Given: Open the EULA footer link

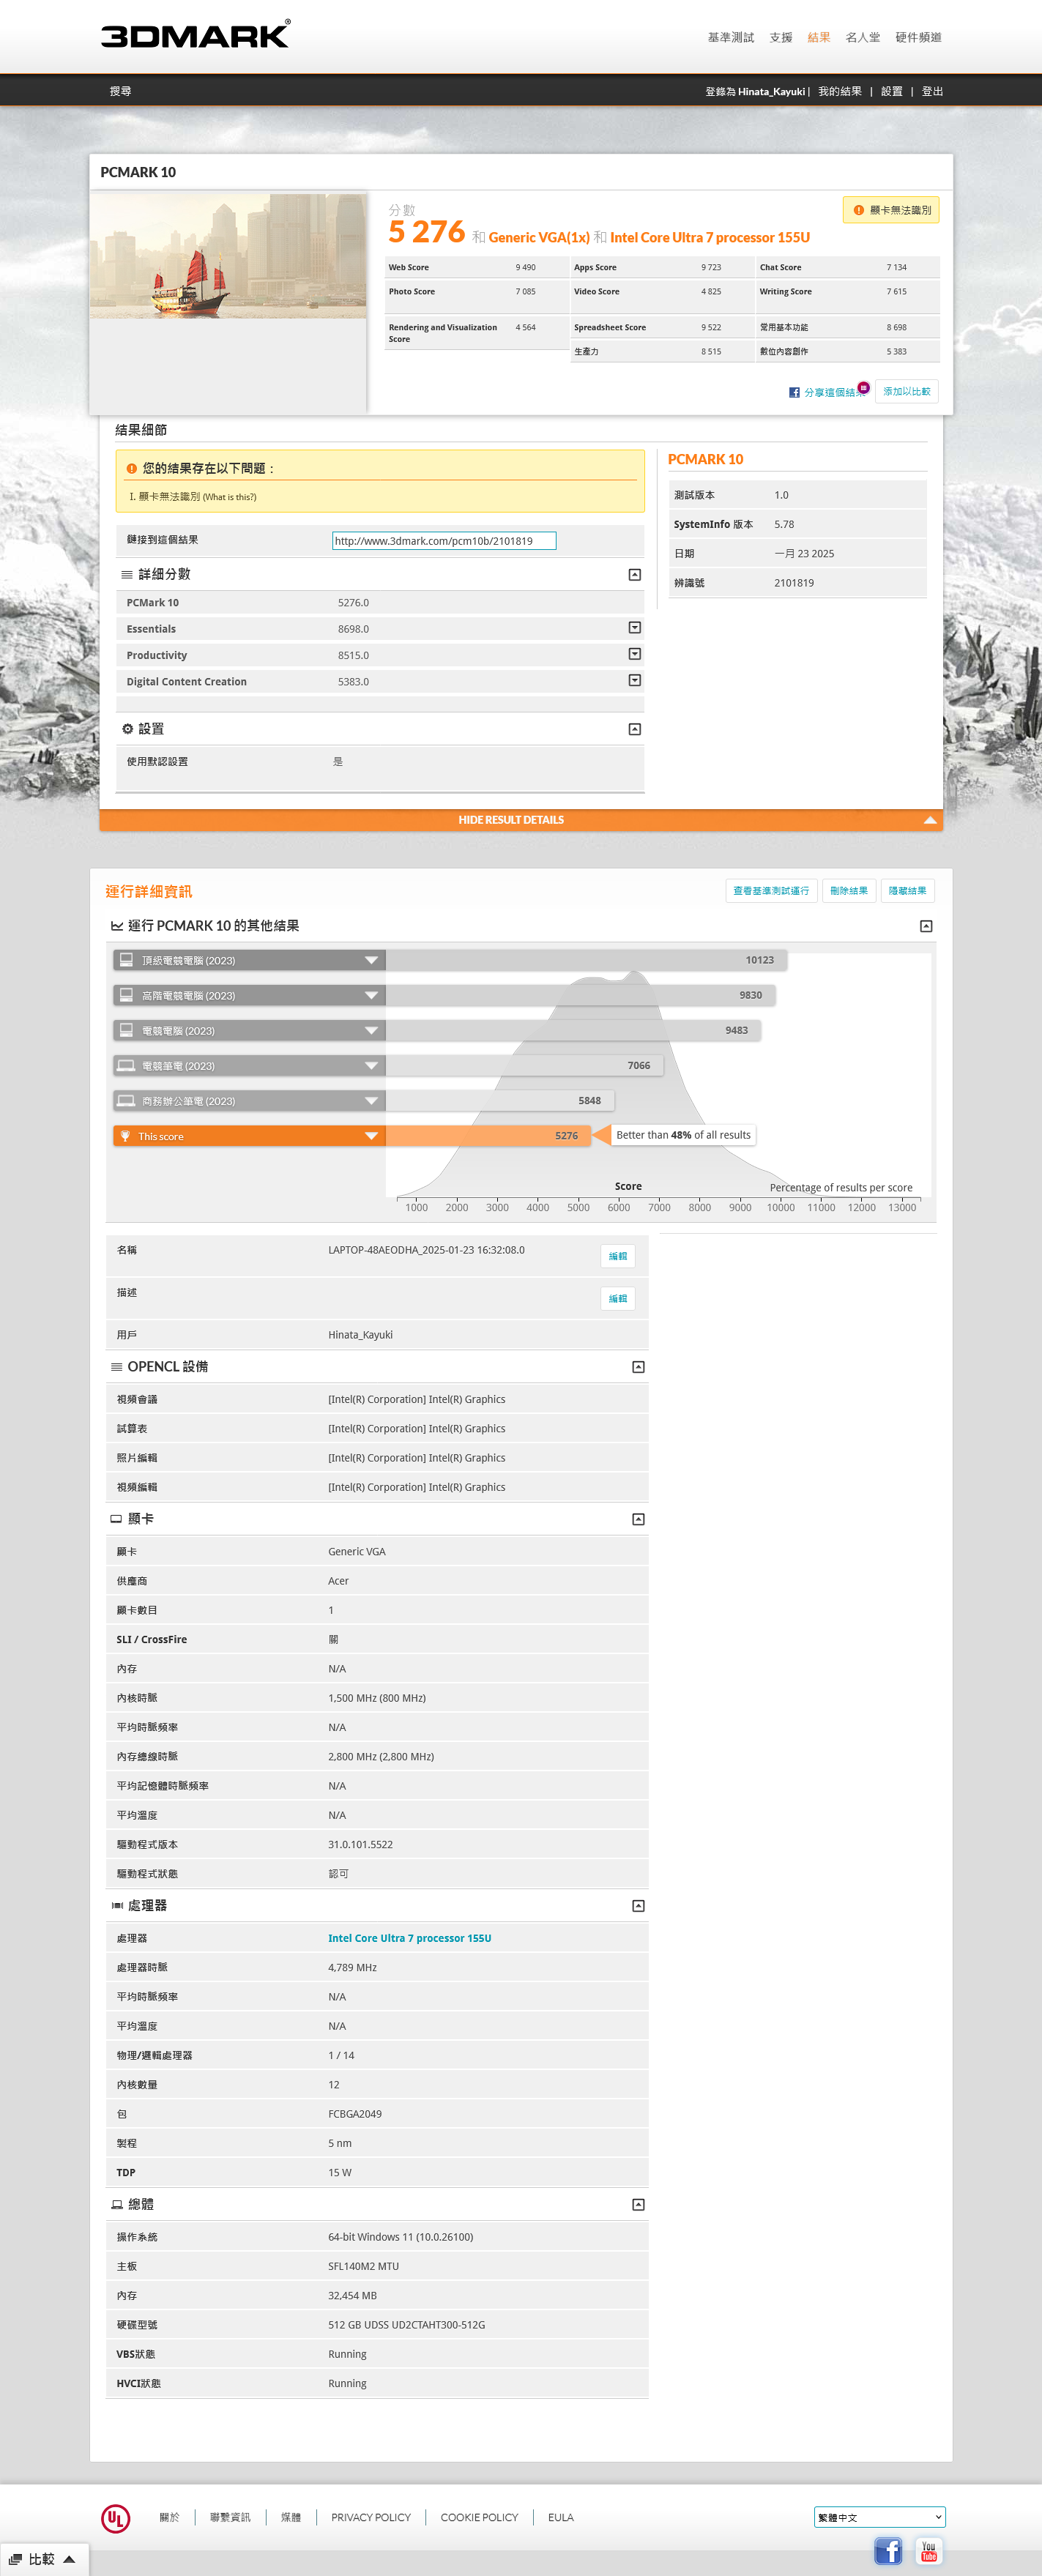Looking at the screenshot, I should [561, 2517].
